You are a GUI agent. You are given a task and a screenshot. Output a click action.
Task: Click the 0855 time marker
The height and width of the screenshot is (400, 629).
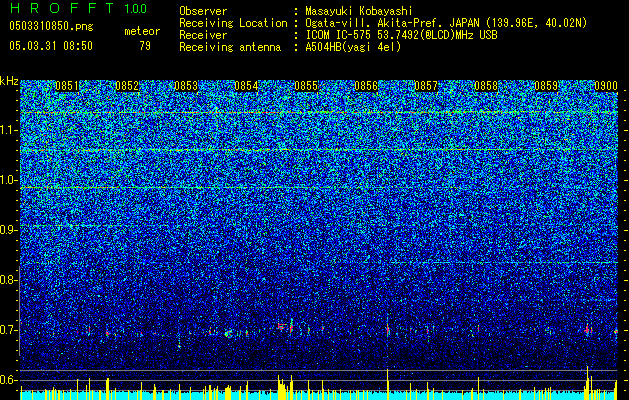click(x=306, y=86)
